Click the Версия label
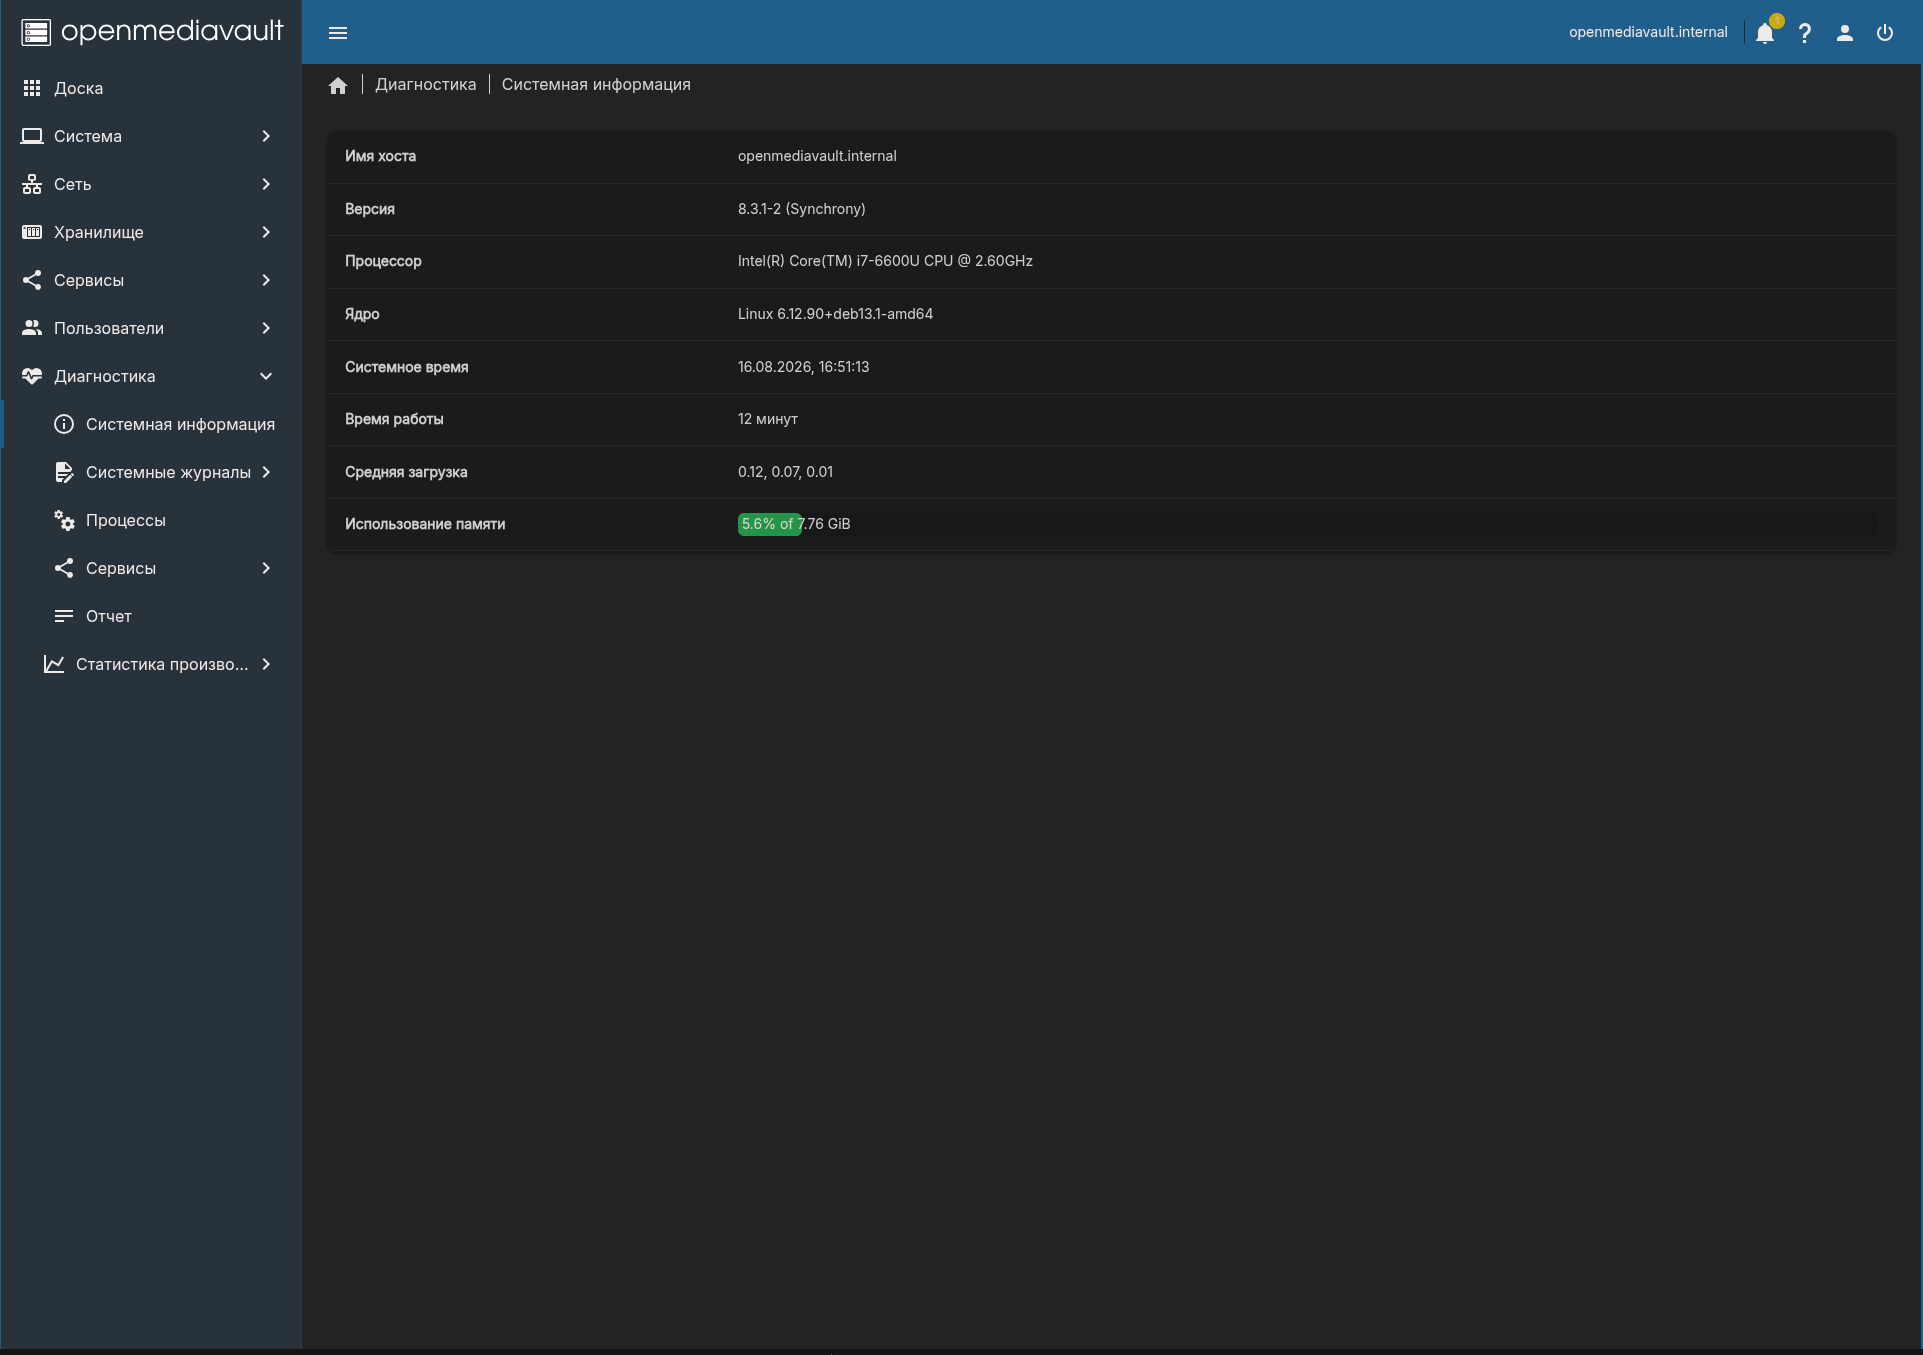This screenshot has height=1355, width=1923. coord(370,209)
